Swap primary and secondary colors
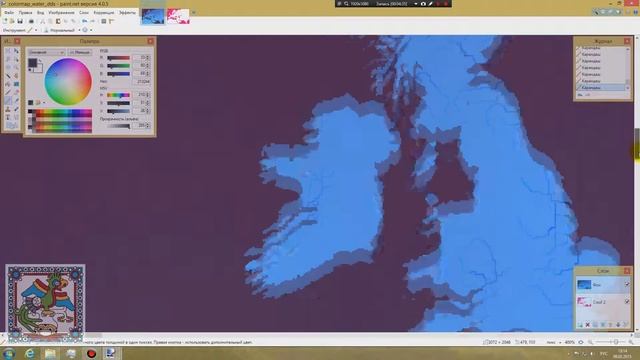The image size is (640, 360). tap(40, 61)
